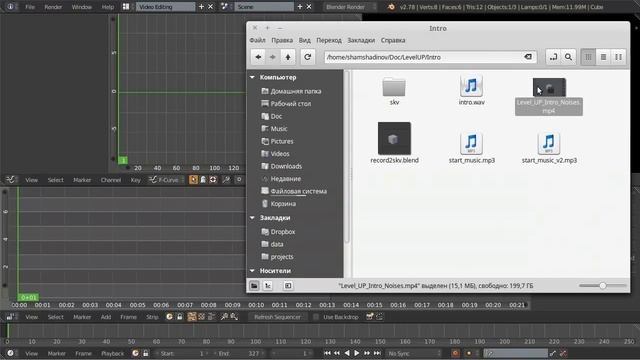The image size is (640, 360).
Task: Open Blender Render menu
Action: click(53, 7)
